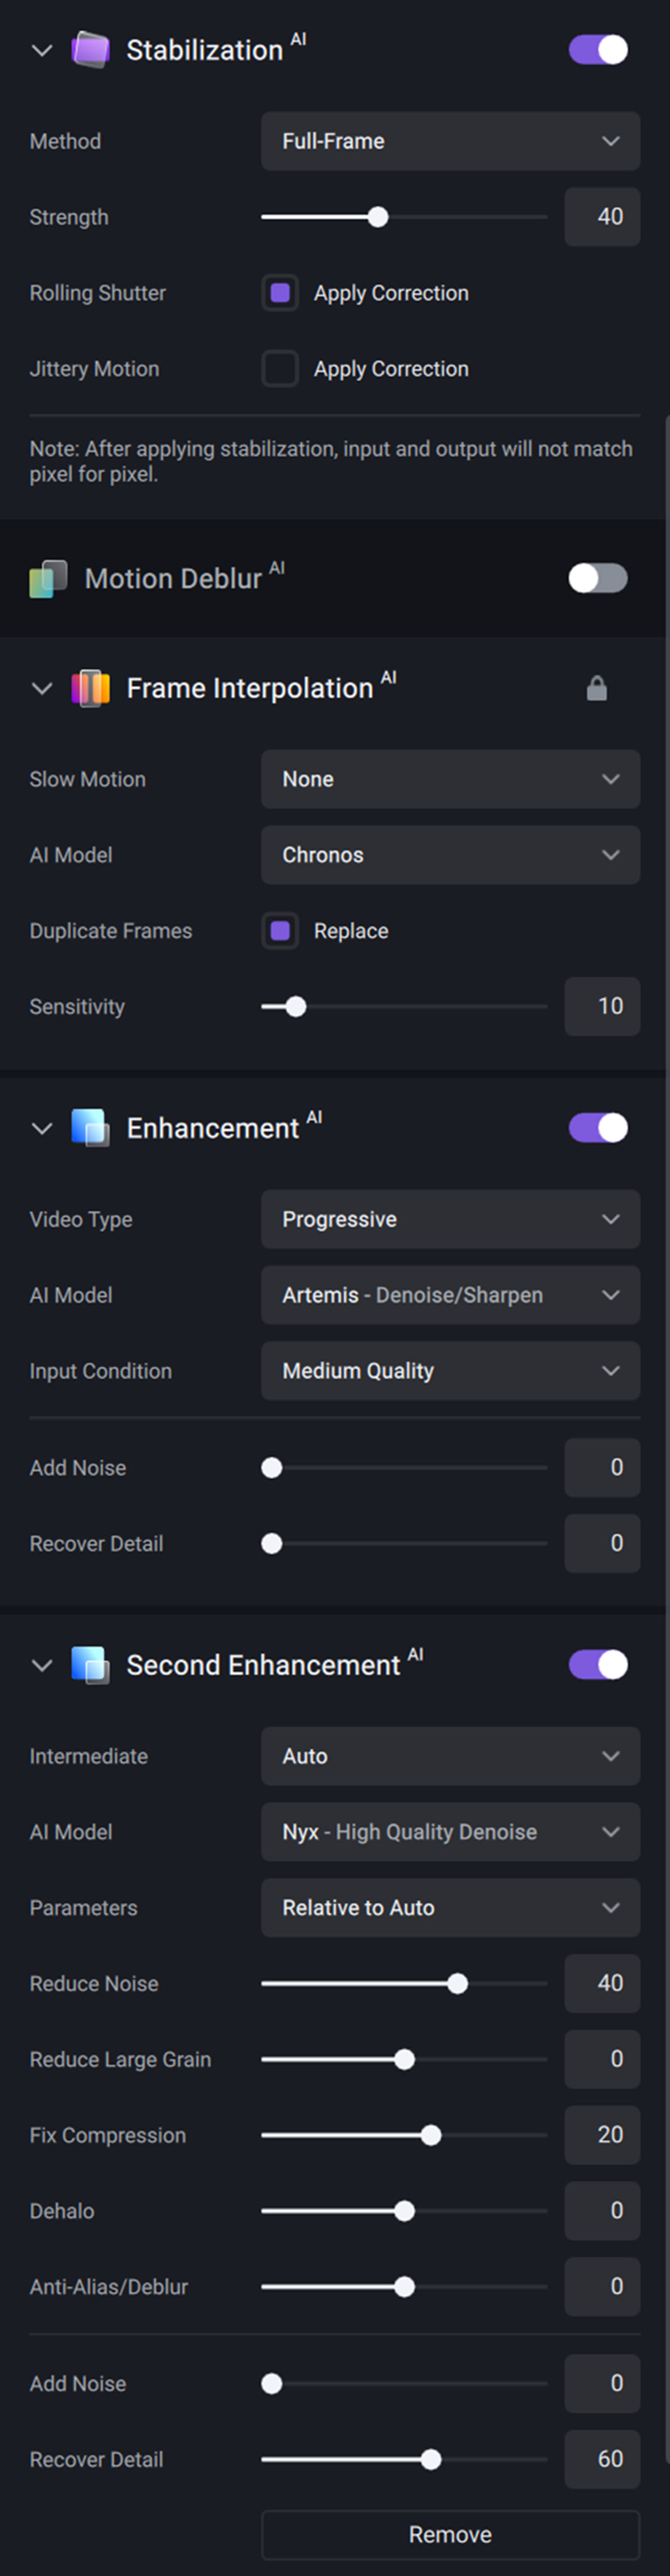Click the Frame Interpolation lock icon
This screenshot has height=2576, width=670.
coord(597,688)
